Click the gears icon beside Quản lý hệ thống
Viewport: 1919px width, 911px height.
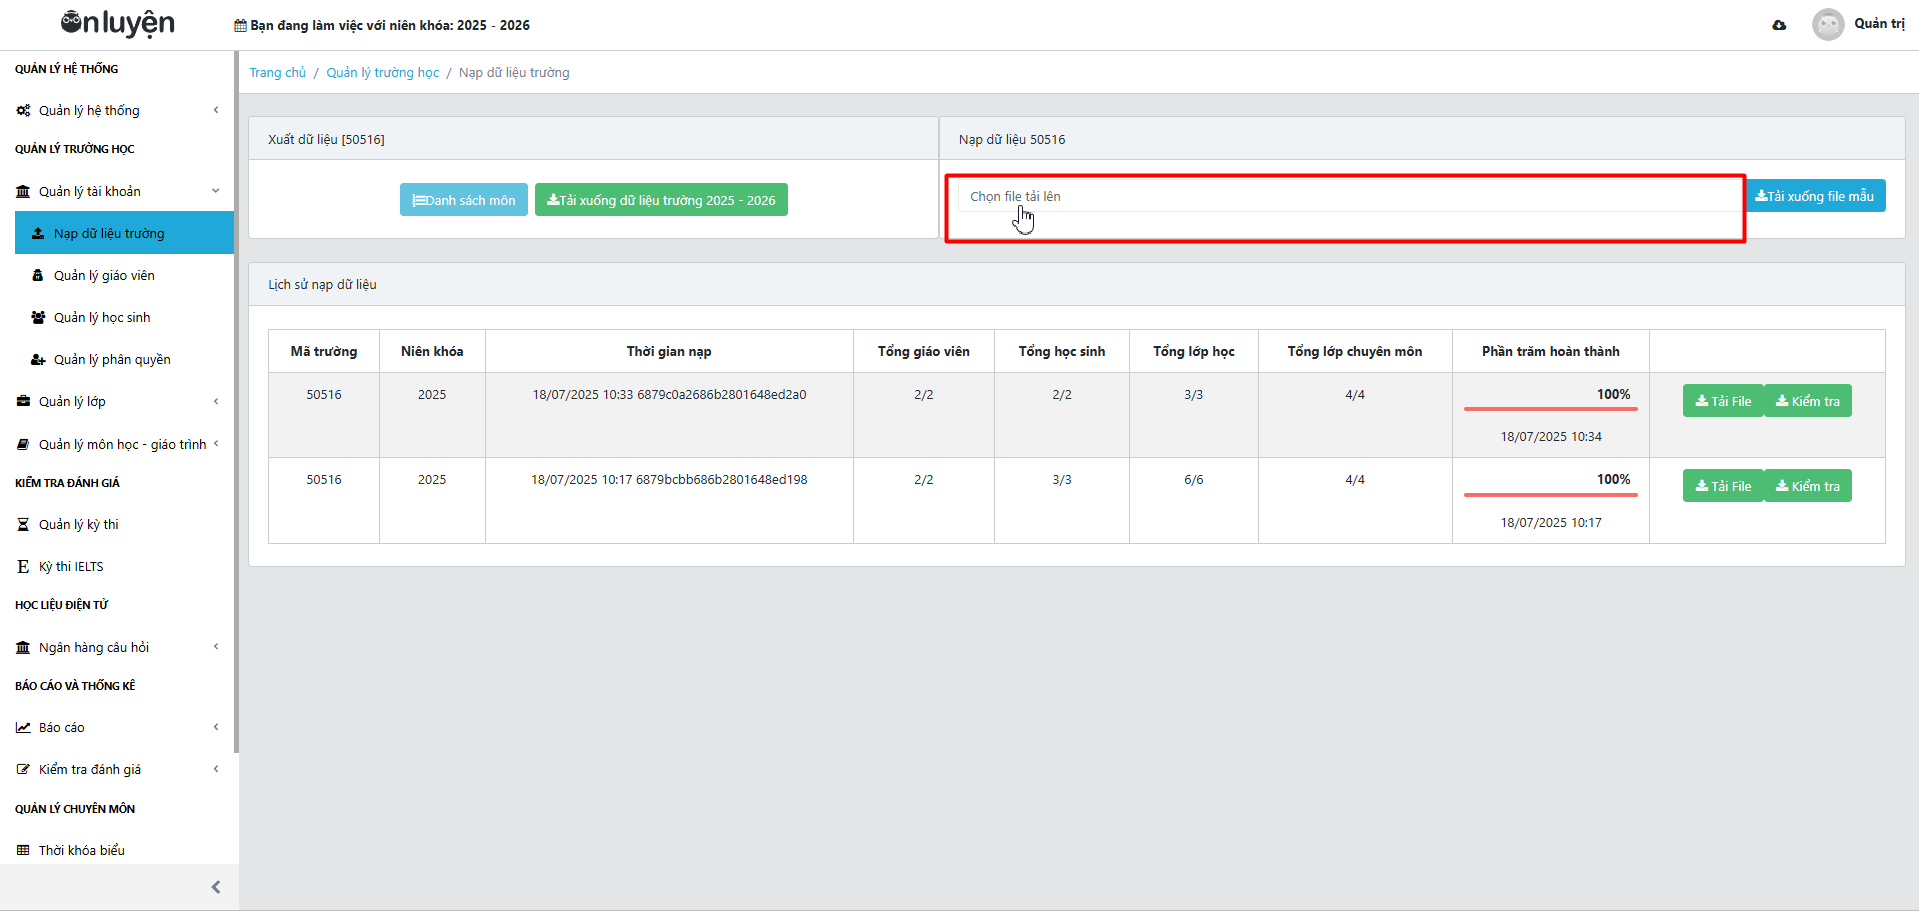click(x=23, y=111)
